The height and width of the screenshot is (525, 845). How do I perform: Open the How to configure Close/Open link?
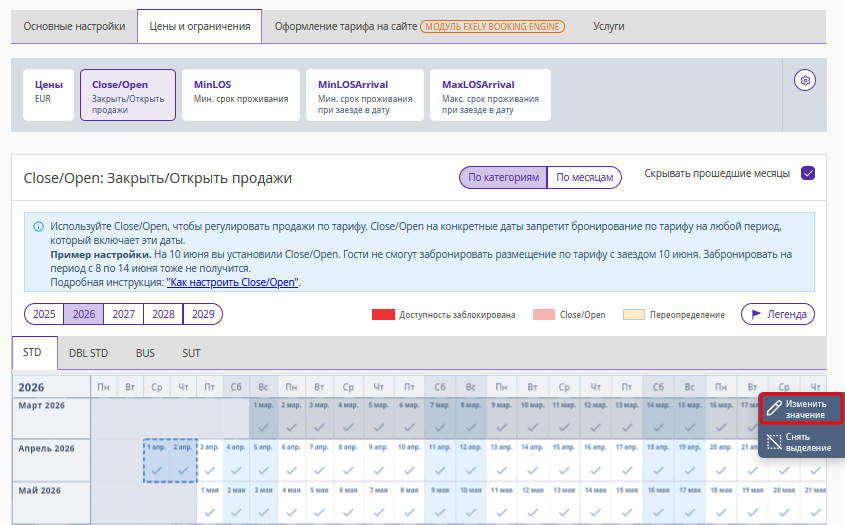coord(232,283)
